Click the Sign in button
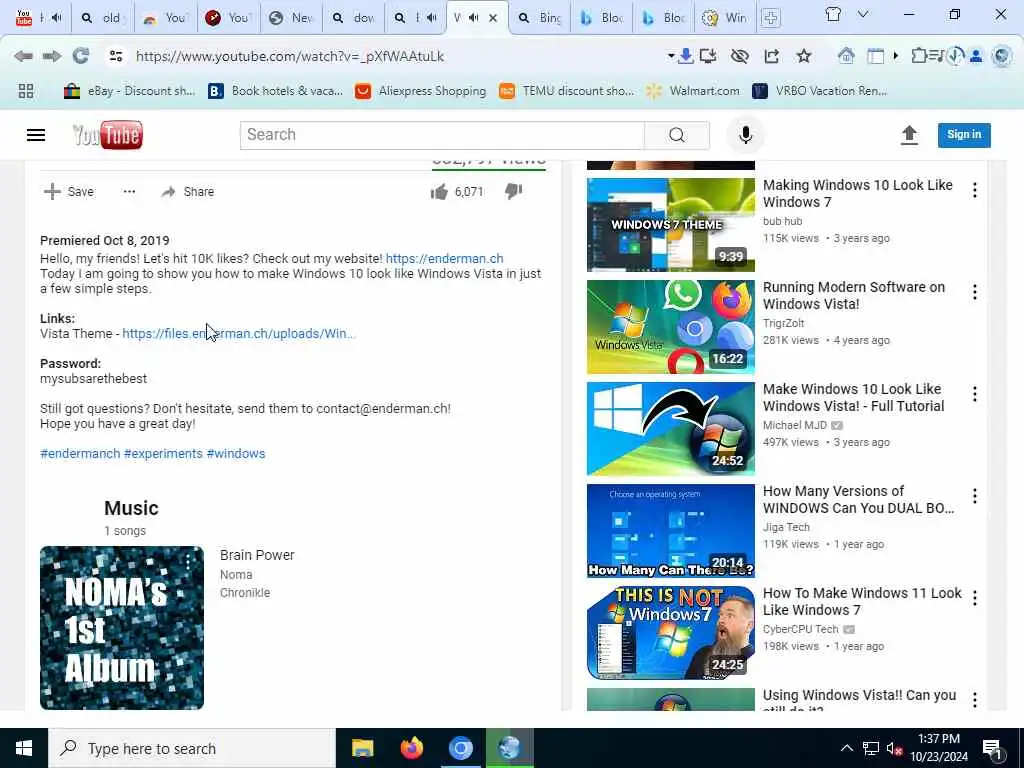Screen dimensions: 1024x768 click(x=964, y=135)
